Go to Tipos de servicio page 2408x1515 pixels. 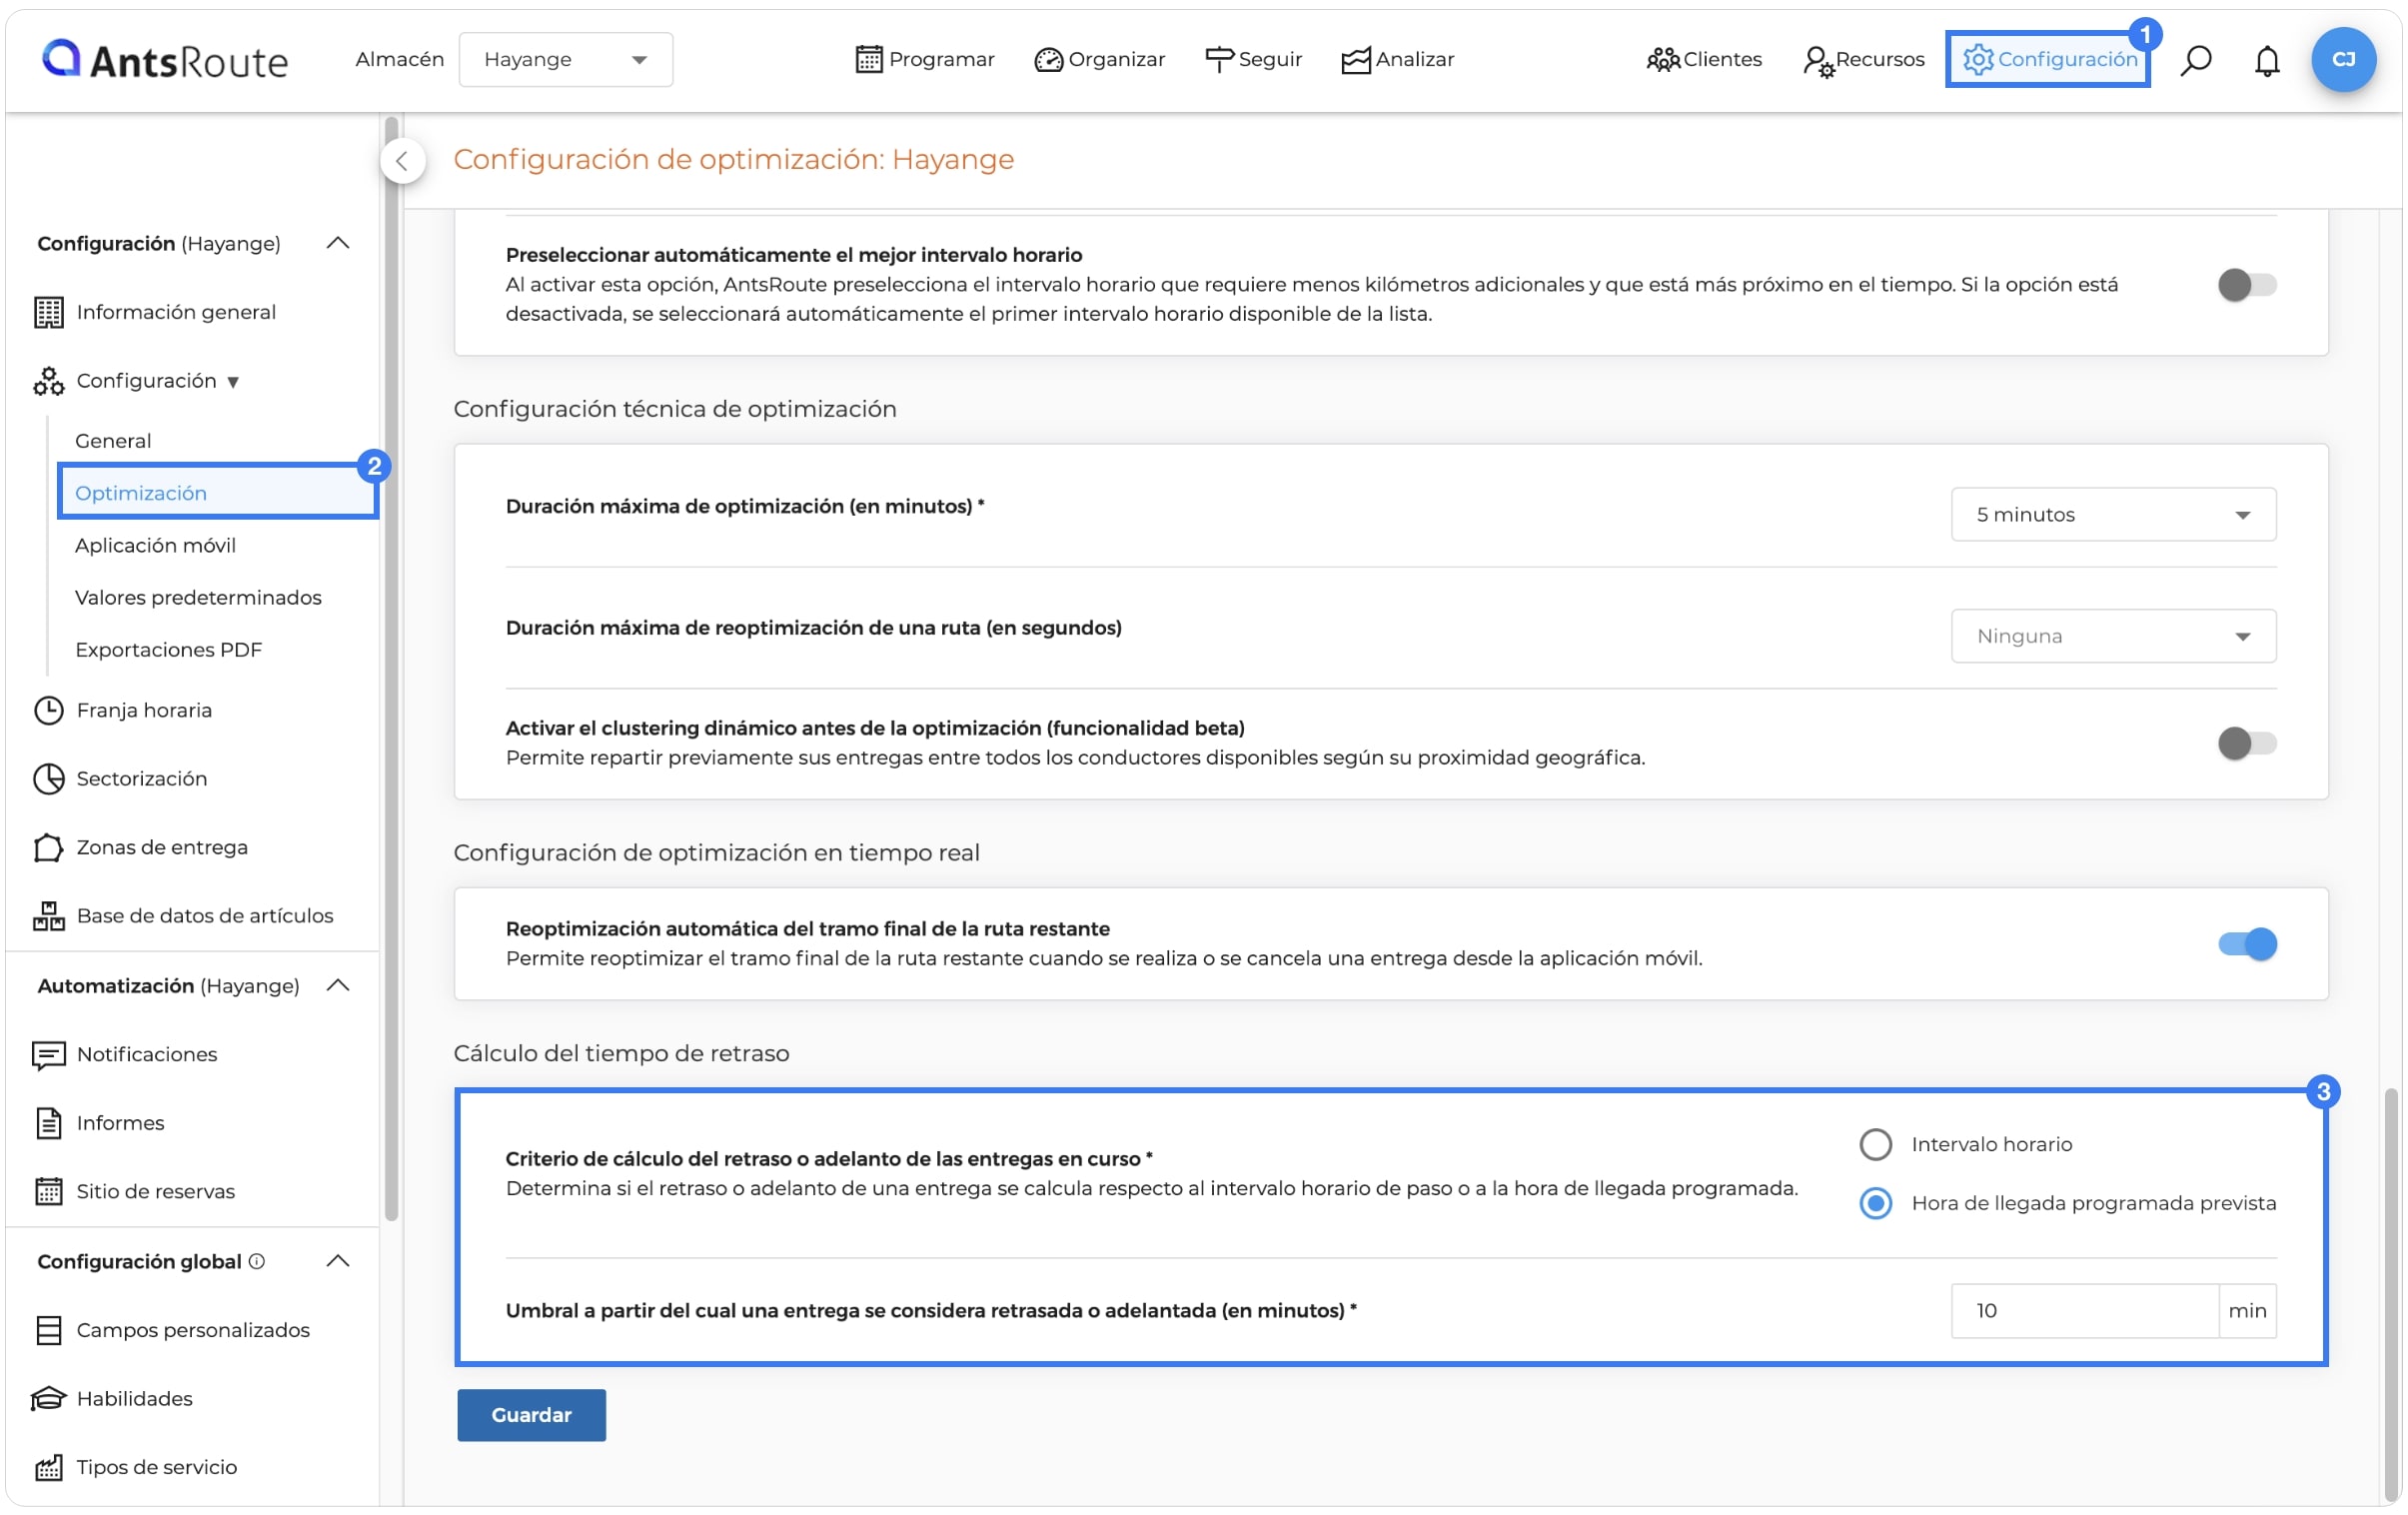156,1468
